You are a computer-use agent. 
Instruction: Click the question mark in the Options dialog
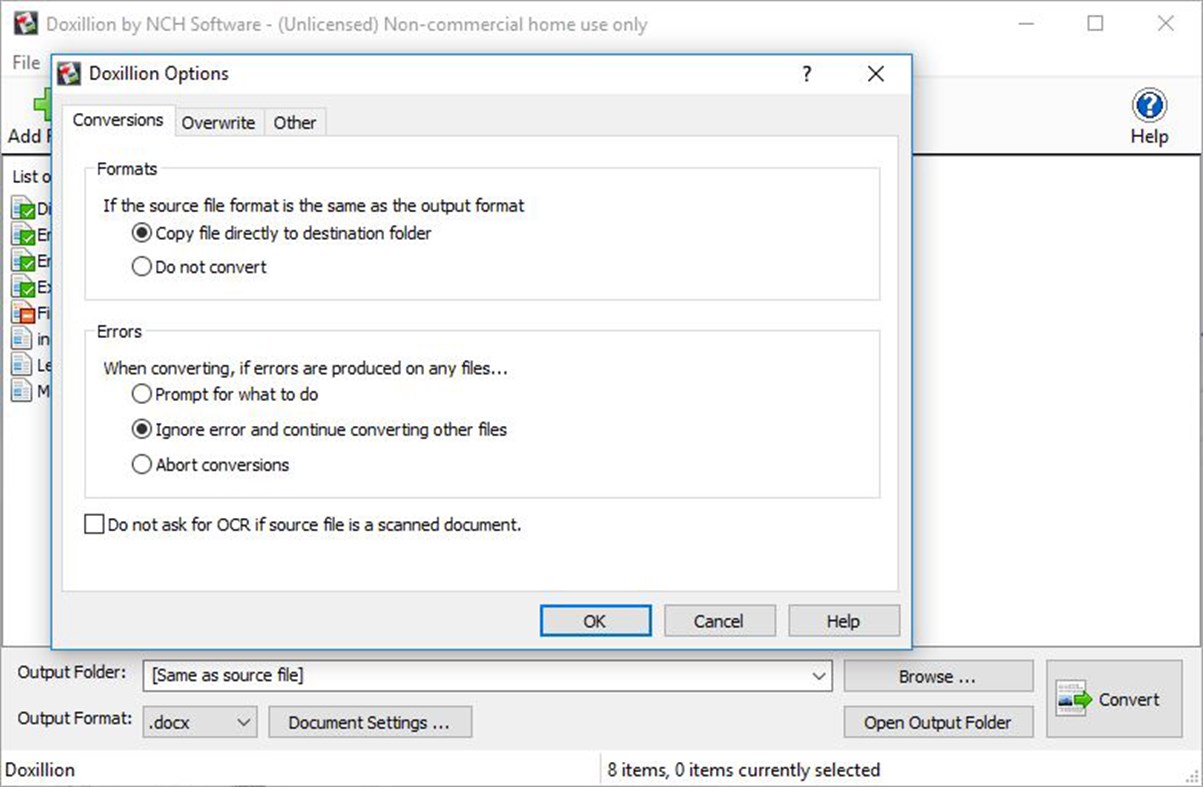[806, 73]
